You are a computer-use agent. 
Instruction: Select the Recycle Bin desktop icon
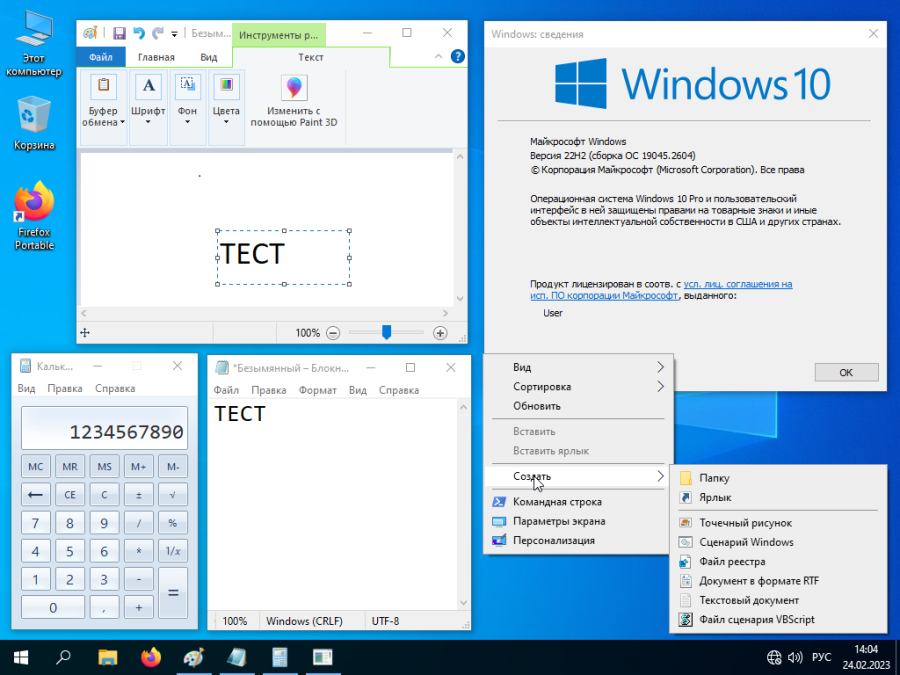pos(34,123)
